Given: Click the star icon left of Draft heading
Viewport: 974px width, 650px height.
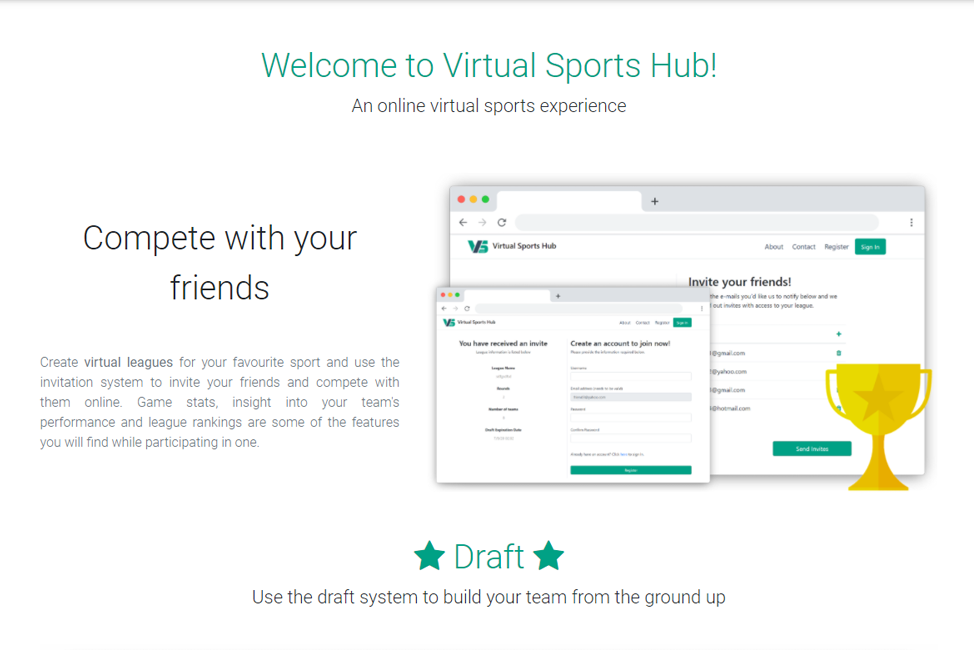Looking at the screenshot, I should click(430, 557).
